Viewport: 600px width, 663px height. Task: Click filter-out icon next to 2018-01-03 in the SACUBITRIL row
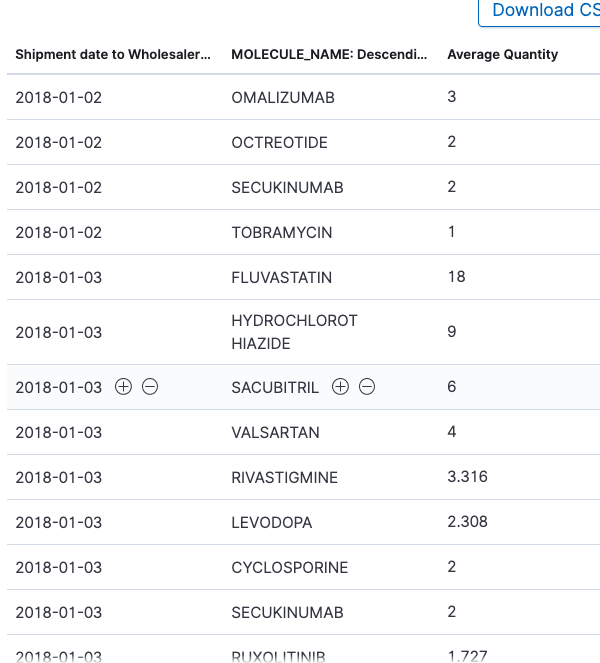click(x=150, y=387)
